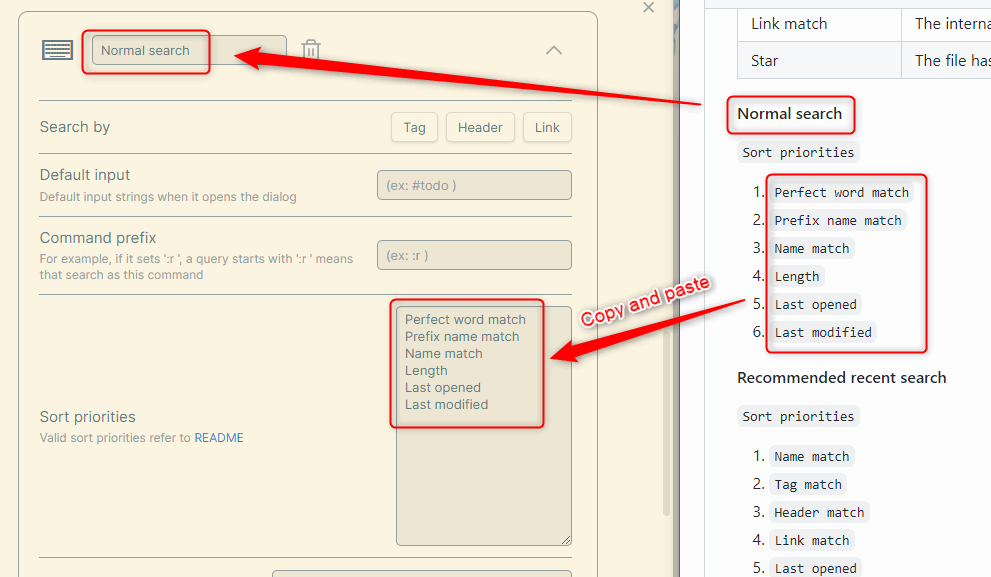Delete the Normal search command with trash icon
Screen dimensions: 991x577
[x=310, y=49]
